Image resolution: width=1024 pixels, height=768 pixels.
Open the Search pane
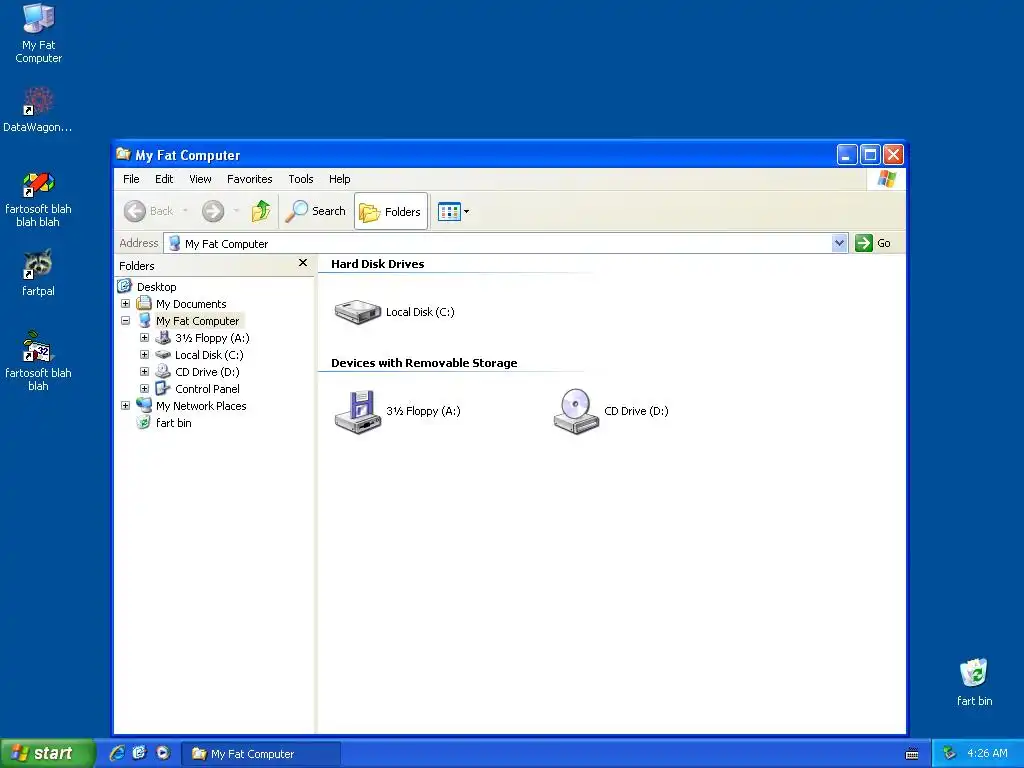coord(315,211)
